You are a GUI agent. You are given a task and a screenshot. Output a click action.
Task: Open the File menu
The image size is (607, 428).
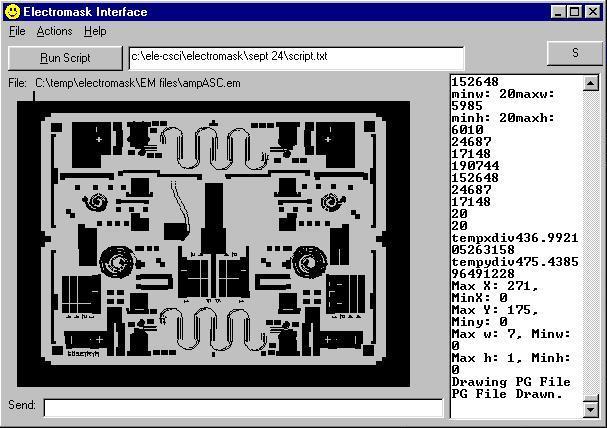pos(17,32)
